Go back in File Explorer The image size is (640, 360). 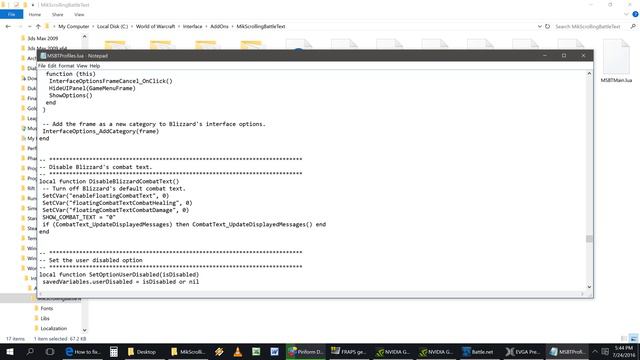8,26
